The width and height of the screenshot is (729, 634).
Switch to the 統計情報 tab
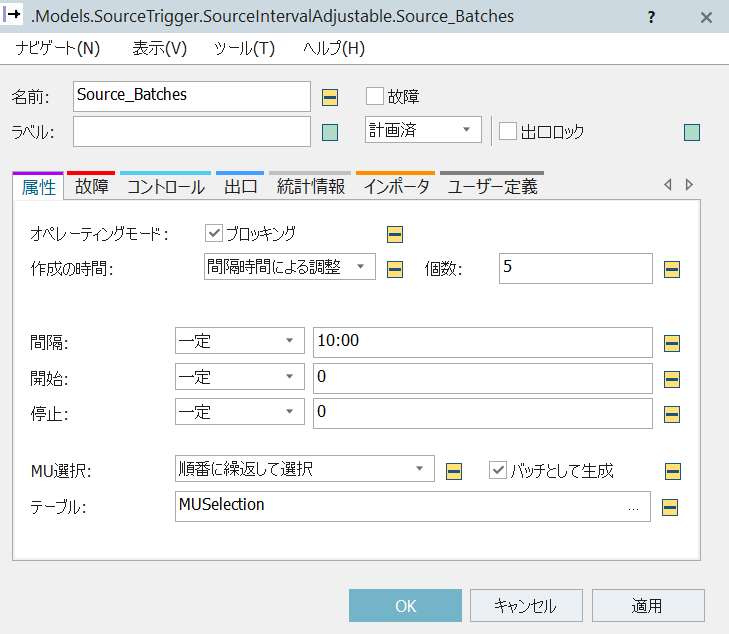click(x=311, y=186)
